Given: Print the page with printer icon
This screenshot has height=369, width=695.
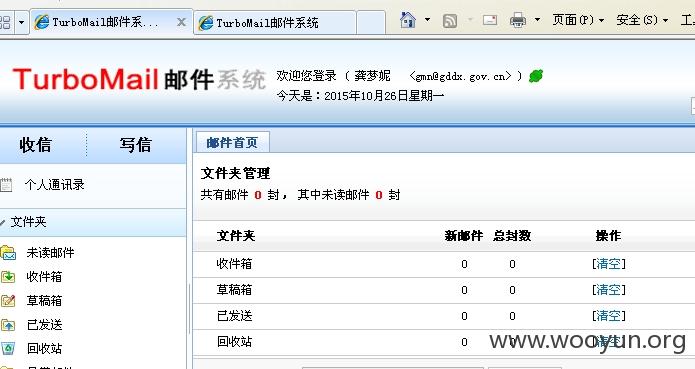Looking at the screenshot, I should 518,20.
